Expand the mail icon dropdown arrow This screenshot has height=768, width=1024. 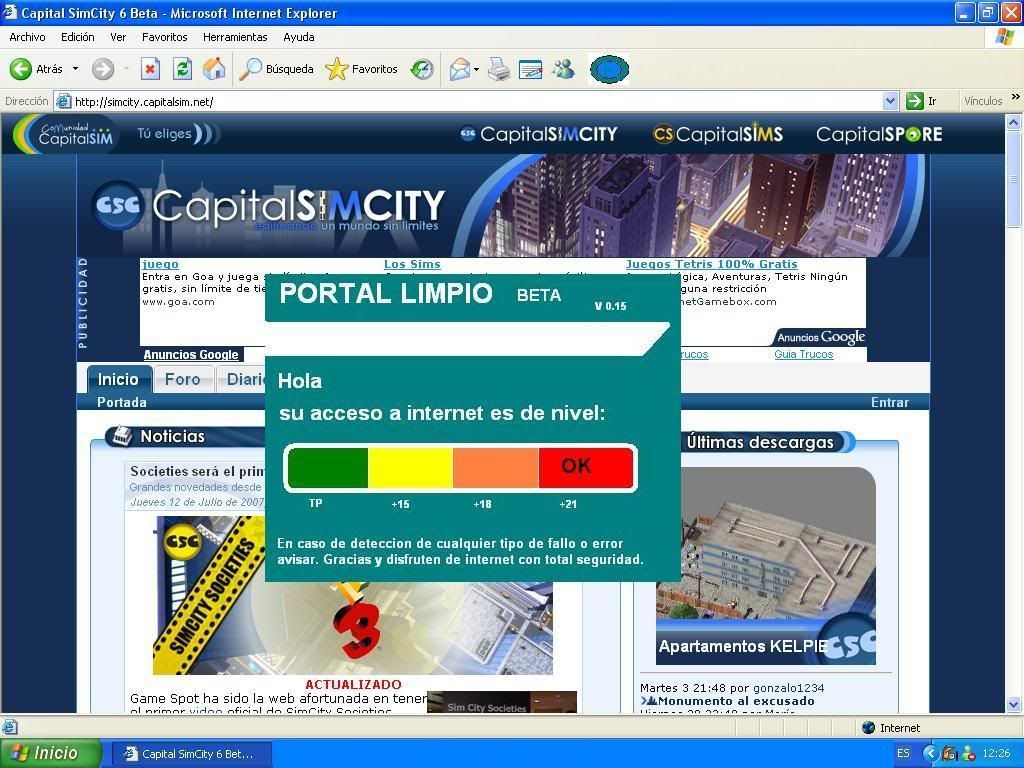click(x=475, y=69)
